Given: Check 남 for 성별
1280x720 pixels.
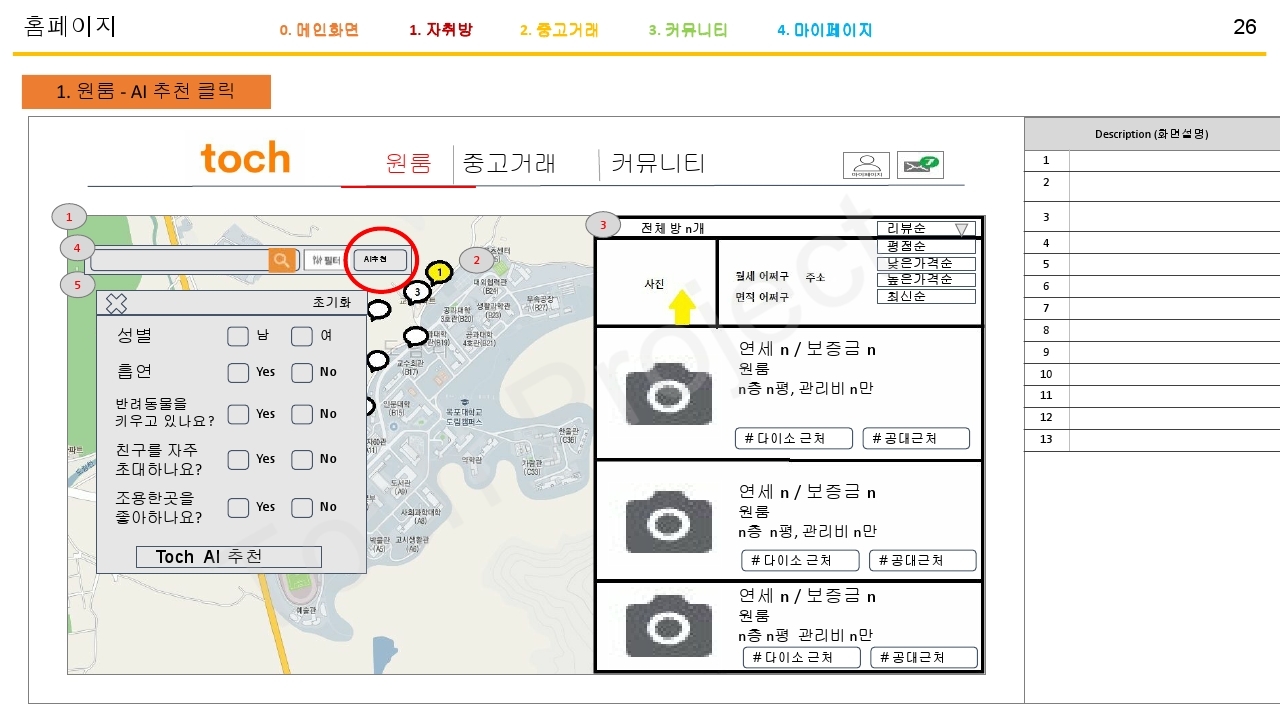Looking at the screenshot, I should pyautogui.click(x=238, y=336).
